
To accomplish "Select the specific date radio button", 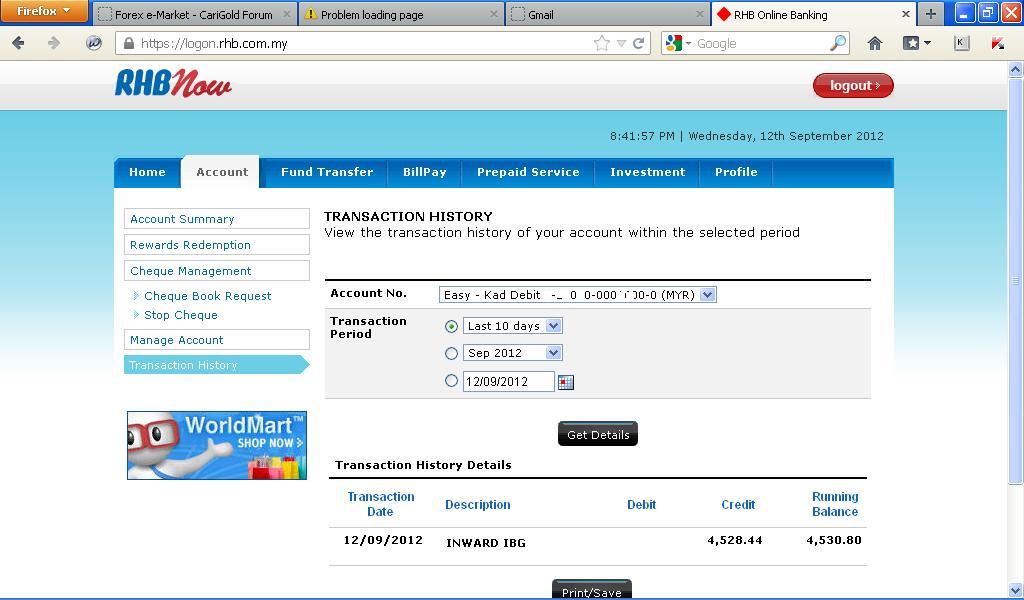I will (451, 381).
